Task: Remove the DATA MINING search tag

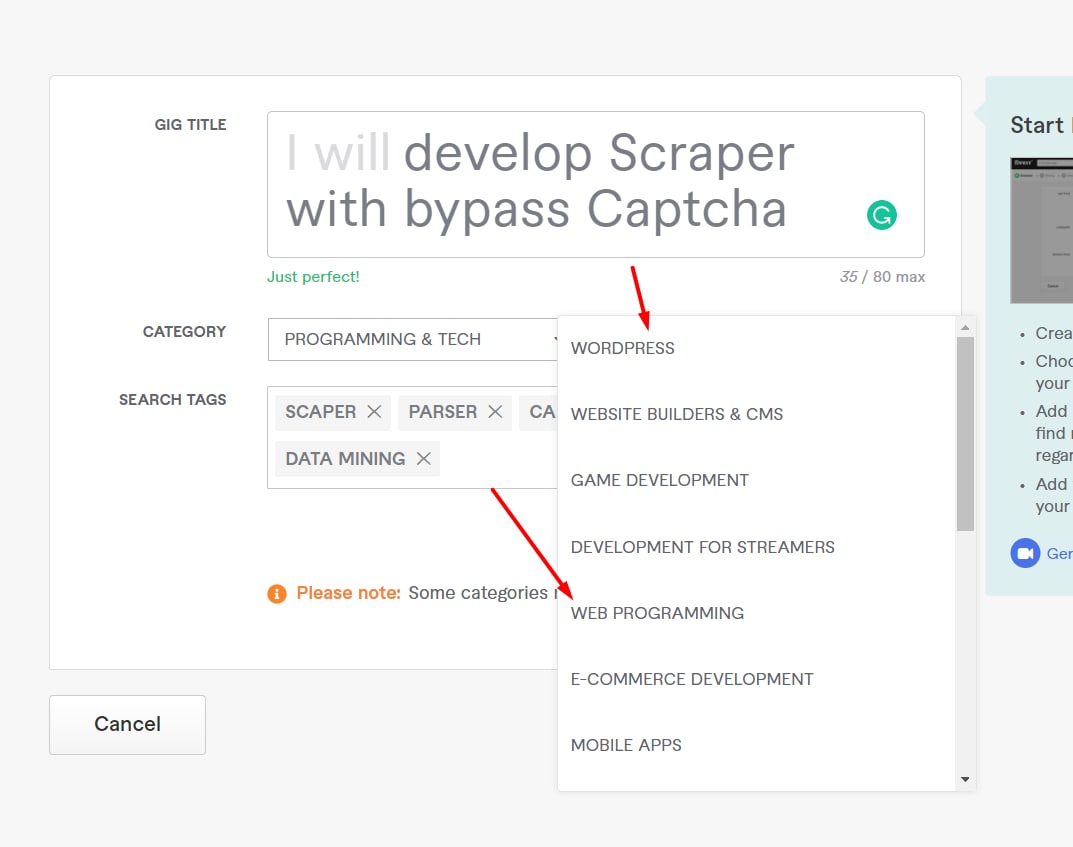Action: tap(424, 458)
